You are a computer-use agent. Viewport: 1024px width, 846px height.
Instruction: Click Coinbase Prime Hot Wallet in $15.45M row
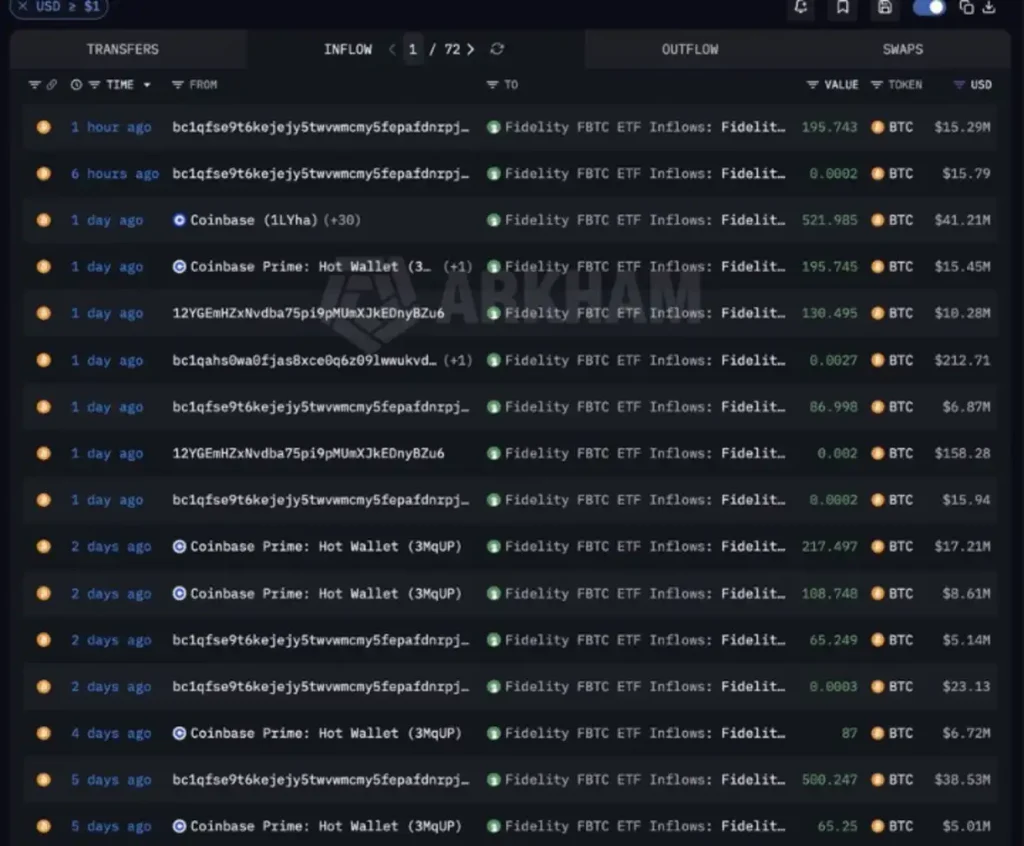point(311,267)
